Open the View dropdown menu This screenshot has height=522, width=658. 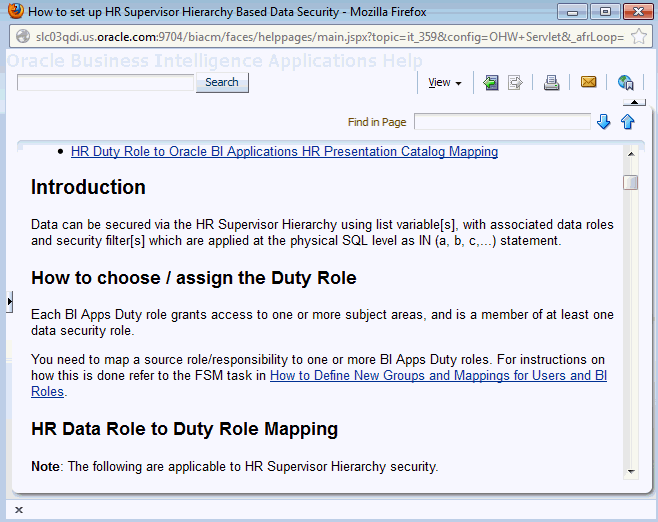445,83
